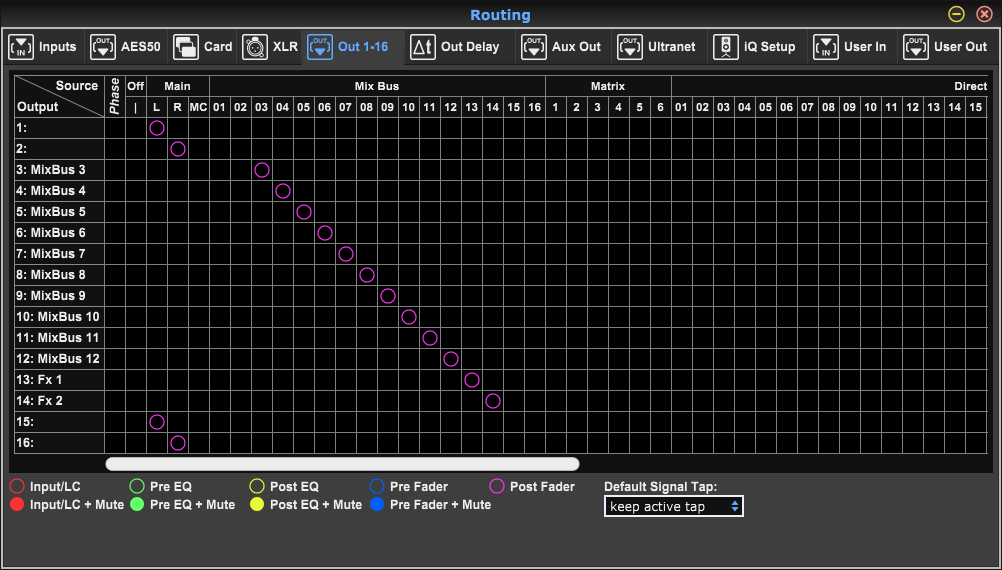Click the AES50 output icon
The width and height of the screenshot is (1002, 570).
coord(102,47)
